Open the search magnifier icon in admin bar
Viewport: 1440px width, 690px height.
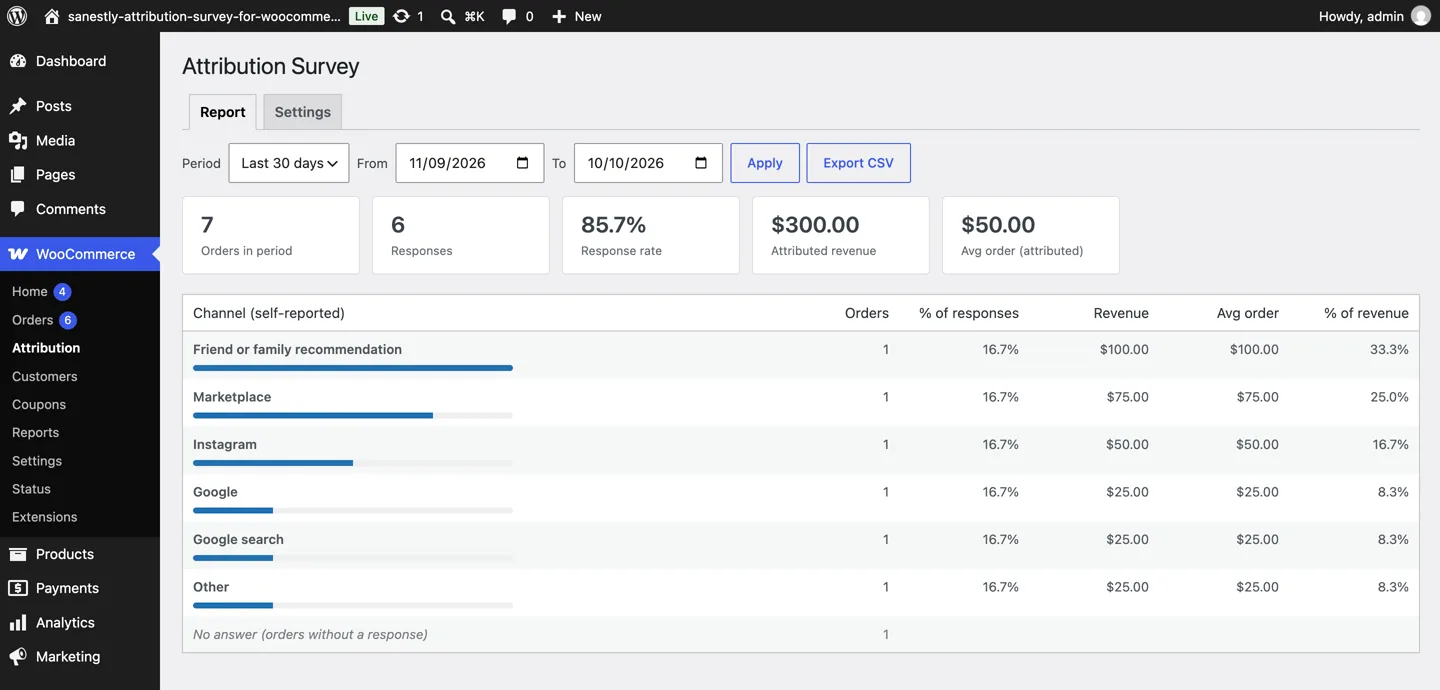click(449, 16)
